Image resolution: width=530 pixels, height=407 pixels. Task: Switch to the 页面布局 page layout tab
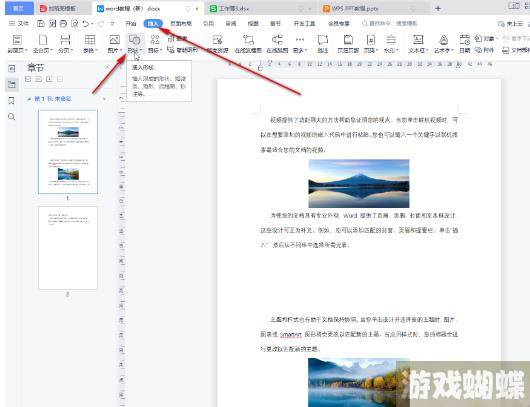click(181, 23)
